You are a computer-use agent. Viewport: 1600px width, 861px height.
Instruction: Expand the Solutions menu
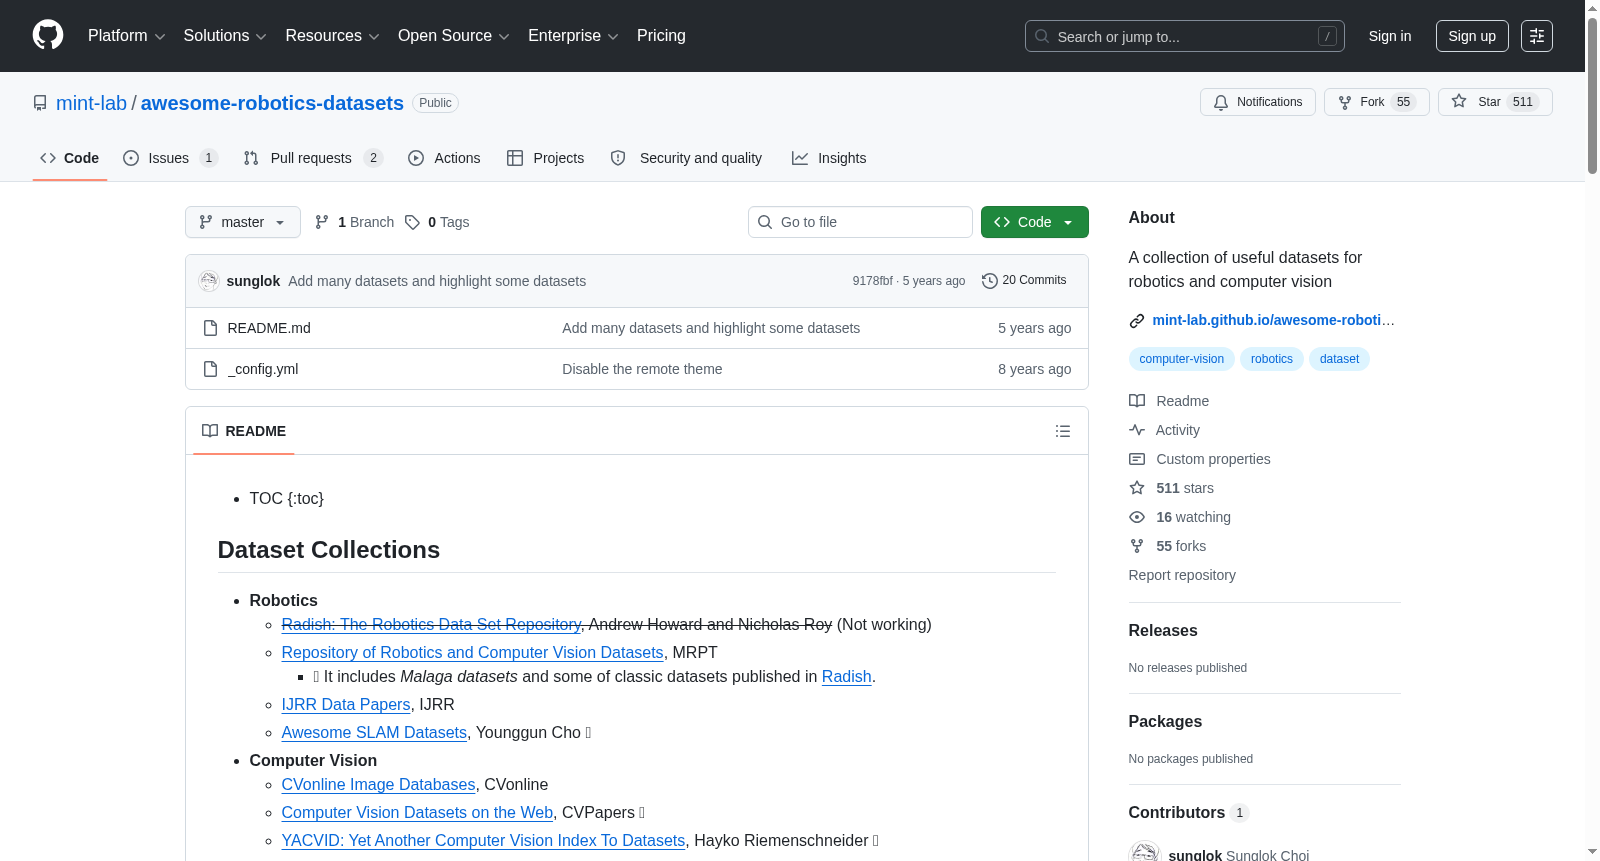pos(225,36)
